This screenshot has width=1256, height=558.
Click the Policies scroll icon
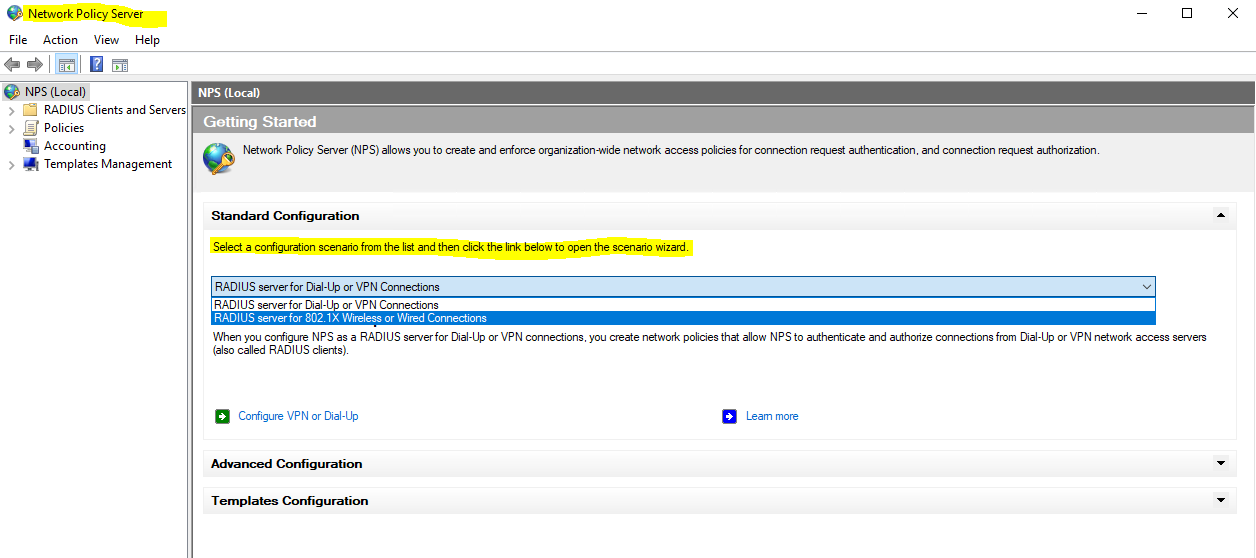click(31, 128)
